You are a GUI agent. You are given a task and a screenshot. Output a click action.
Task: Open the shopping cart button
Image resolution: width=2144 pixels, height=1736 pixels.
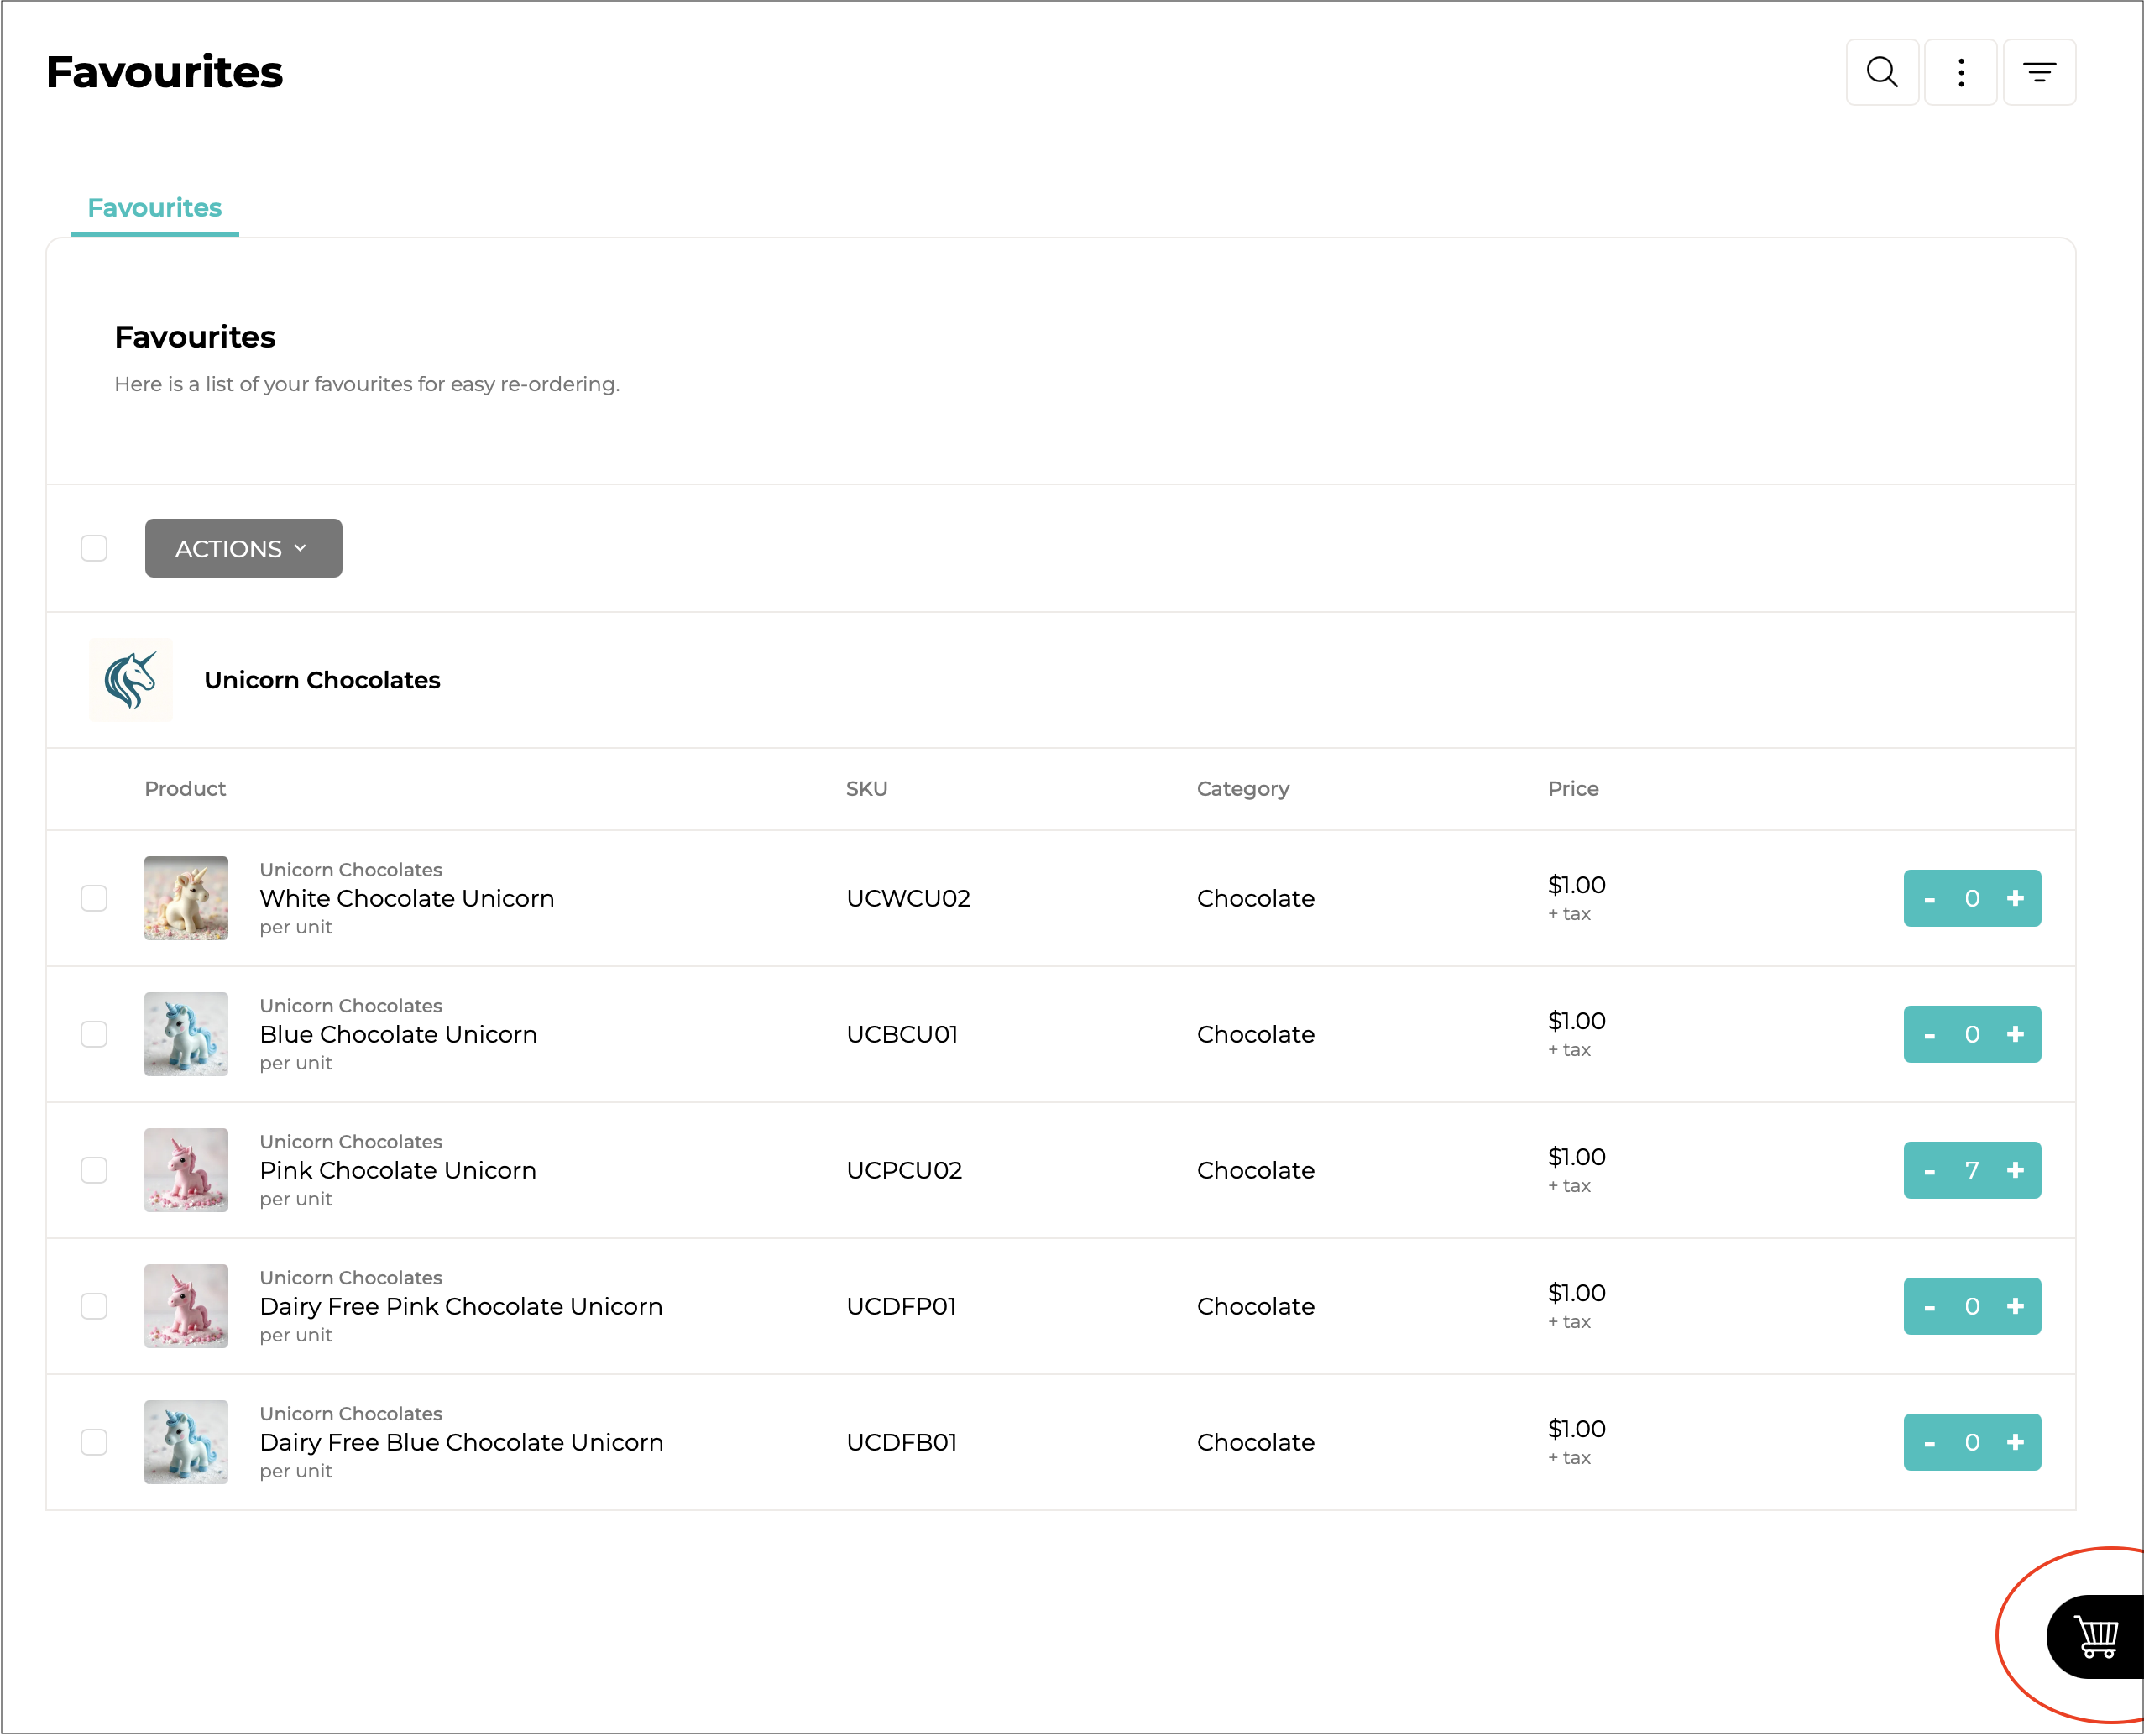coord(2096,1637)
